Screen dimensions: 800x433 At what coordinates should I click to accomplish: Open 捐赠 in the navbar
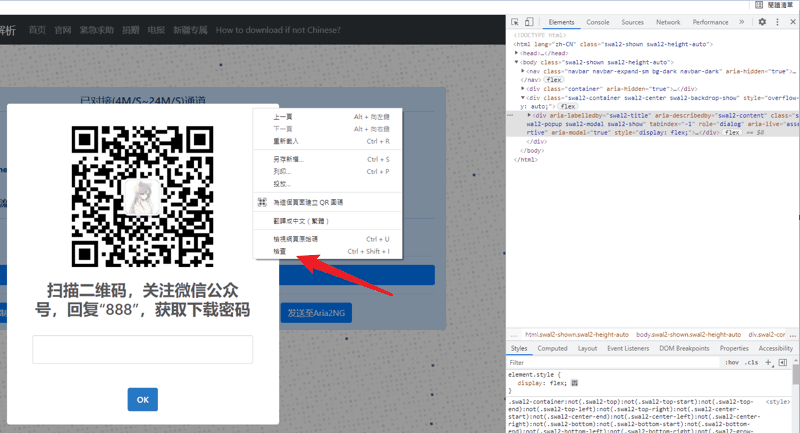[x=131, y=30]
